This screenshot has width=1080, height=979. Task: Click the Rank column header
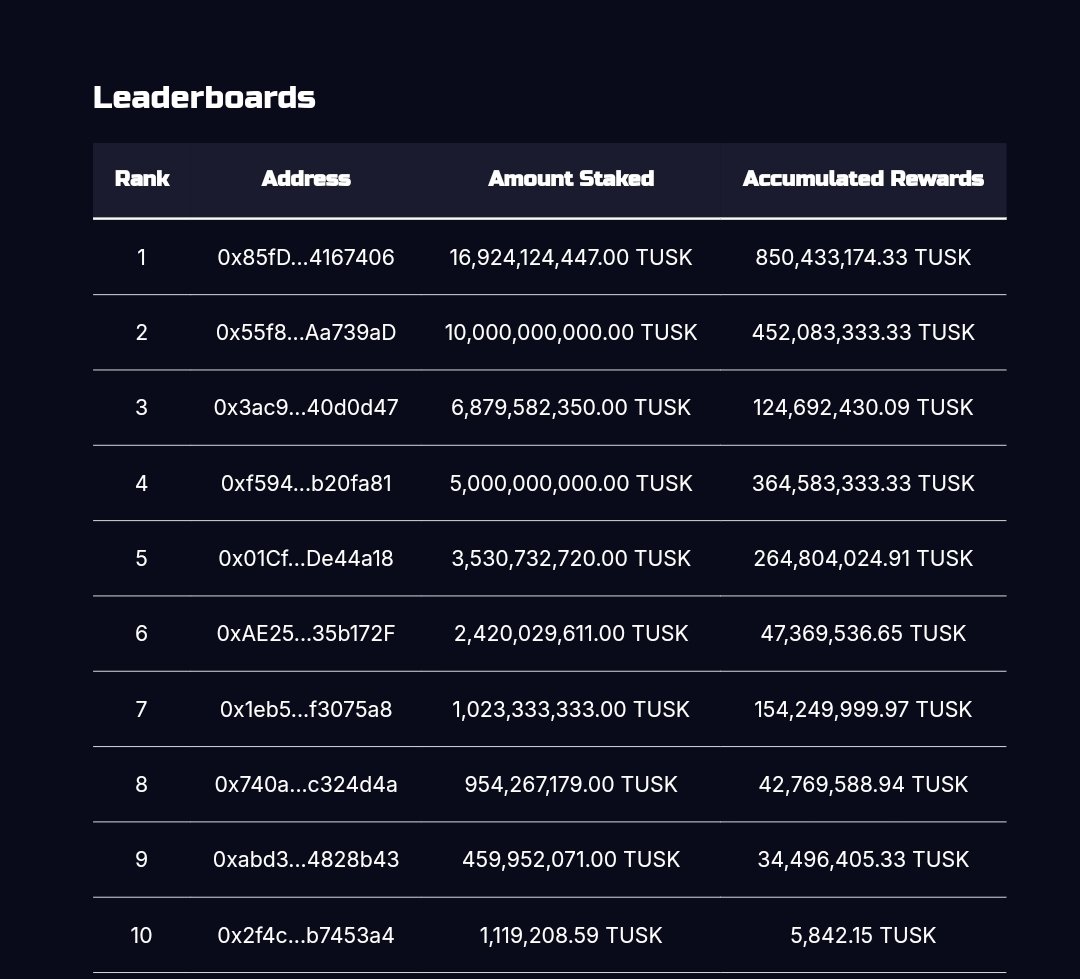click(x=142, y=178)
